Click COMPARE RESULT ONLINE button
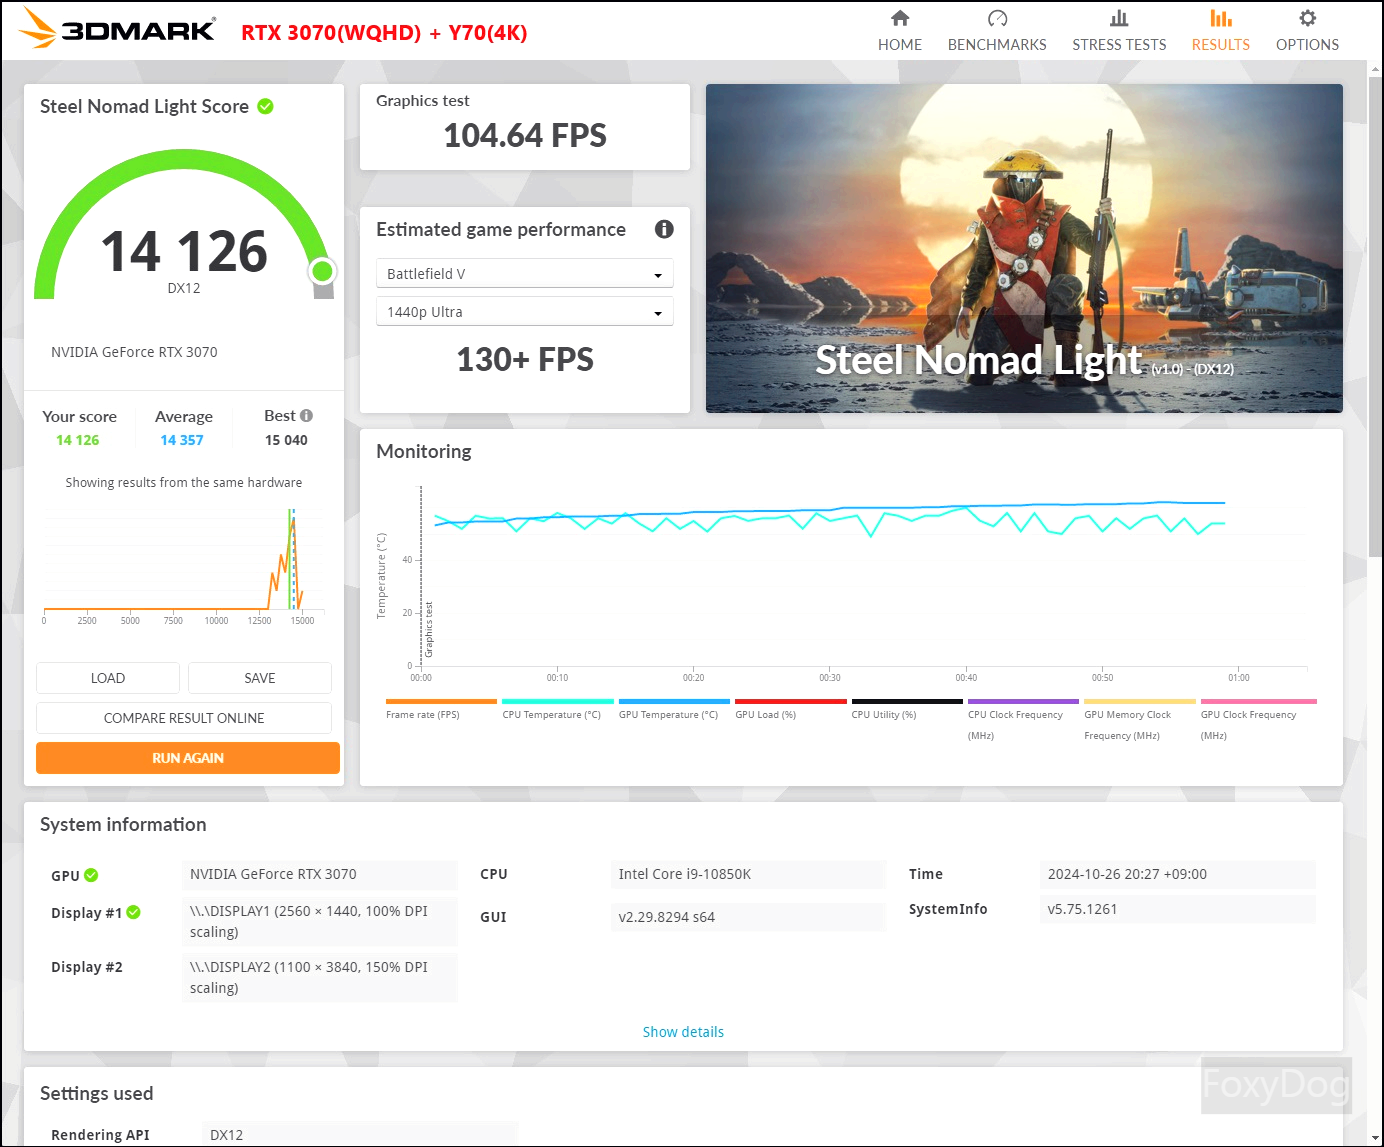The image size is (1384, 1147). coord(184,718)
